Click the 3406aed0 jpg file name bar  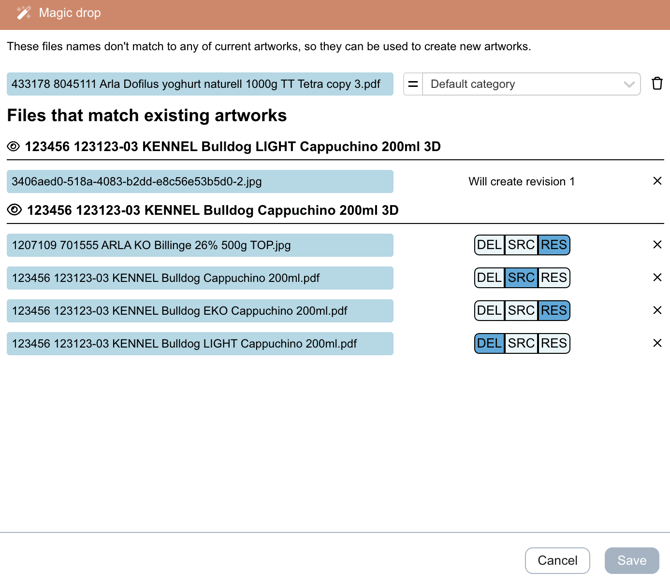[200, 181]
